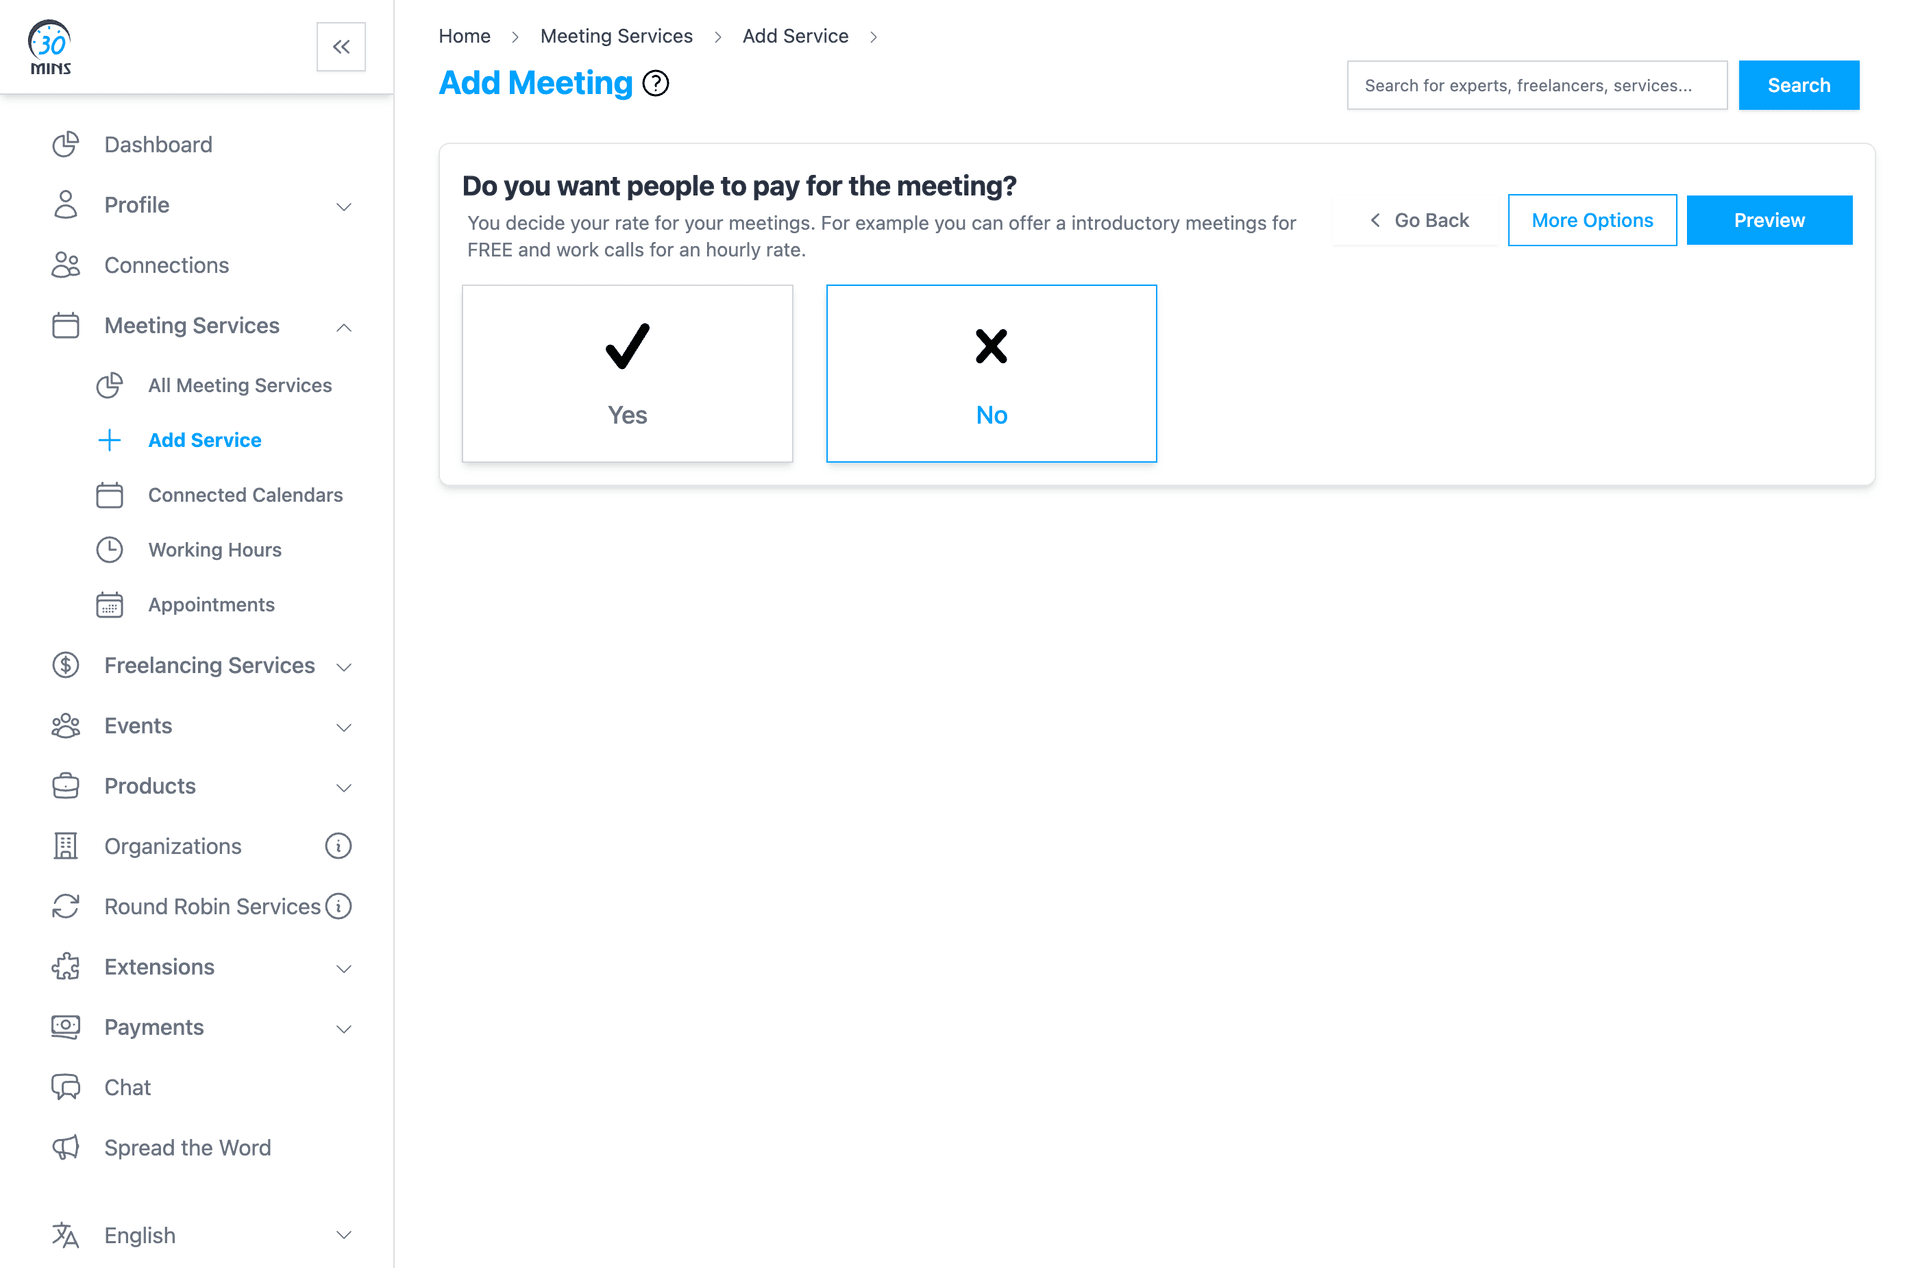Click the Spread the Word megaphone icon
This screenshot has width=1920, height=1268.
click(65, 1147)
